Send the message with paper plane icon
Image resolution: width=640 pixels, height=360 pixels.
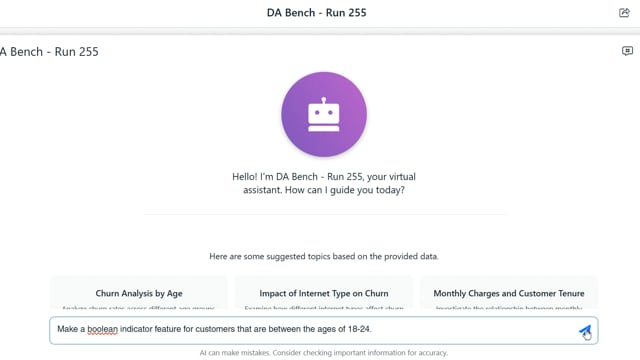(585, 330)
